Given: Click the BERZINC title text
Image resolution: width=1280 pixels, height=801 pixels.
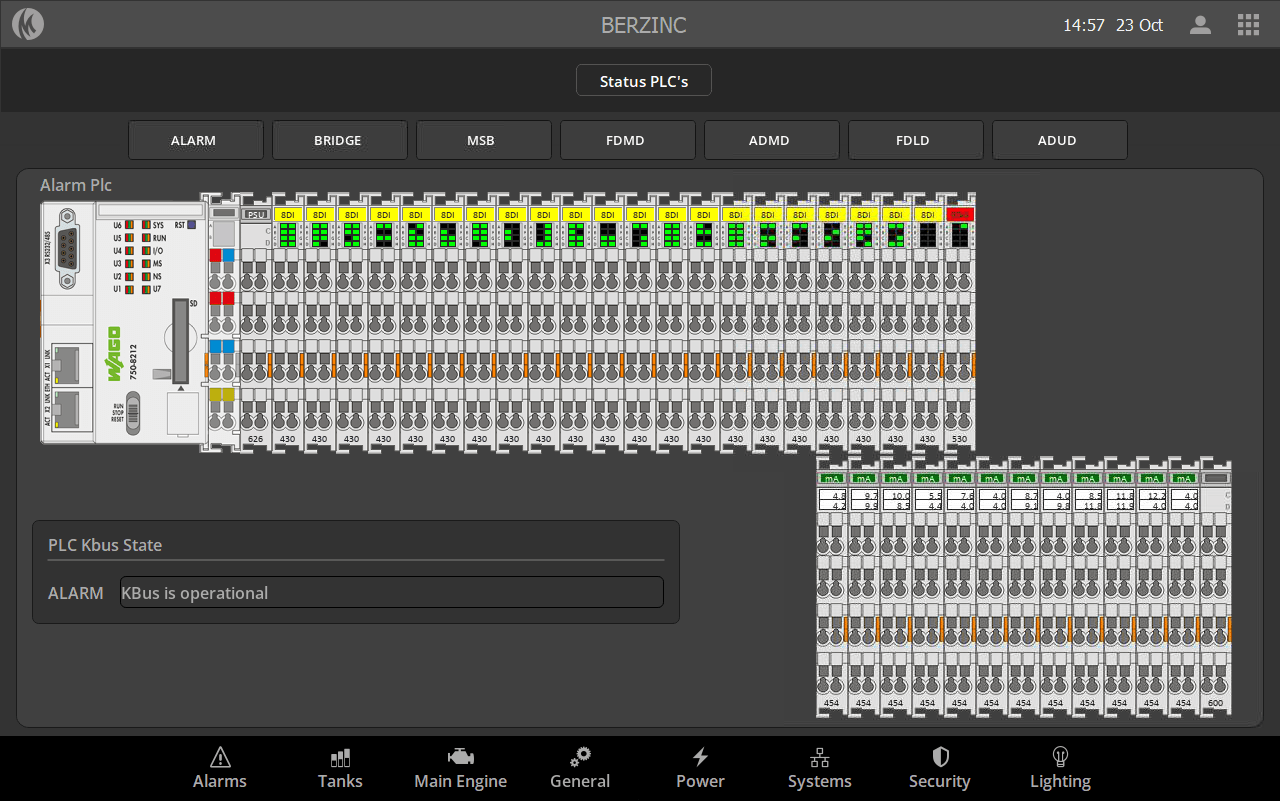Looking at the screenshot, I should (644, 25).
